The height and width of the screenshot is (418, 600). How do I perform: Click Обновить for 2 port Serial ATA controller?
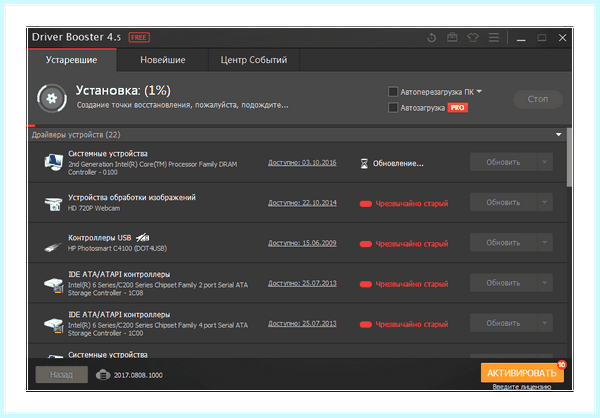(x=504, y=282)
